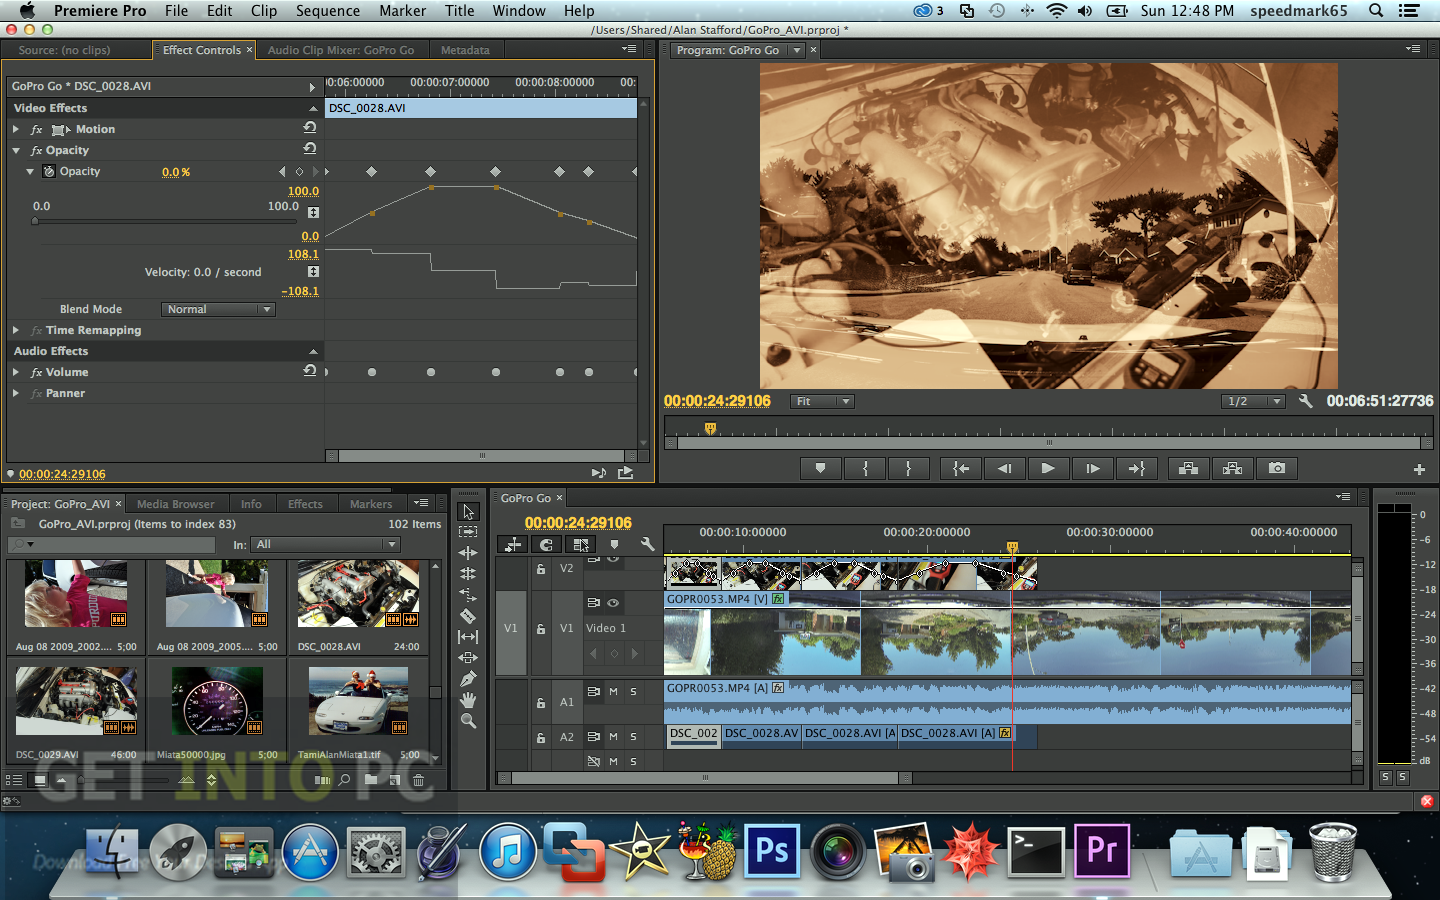1440x900 pixels.
Task: Go to Out point in Program monitor
Action: click(x=1136, y=468)
